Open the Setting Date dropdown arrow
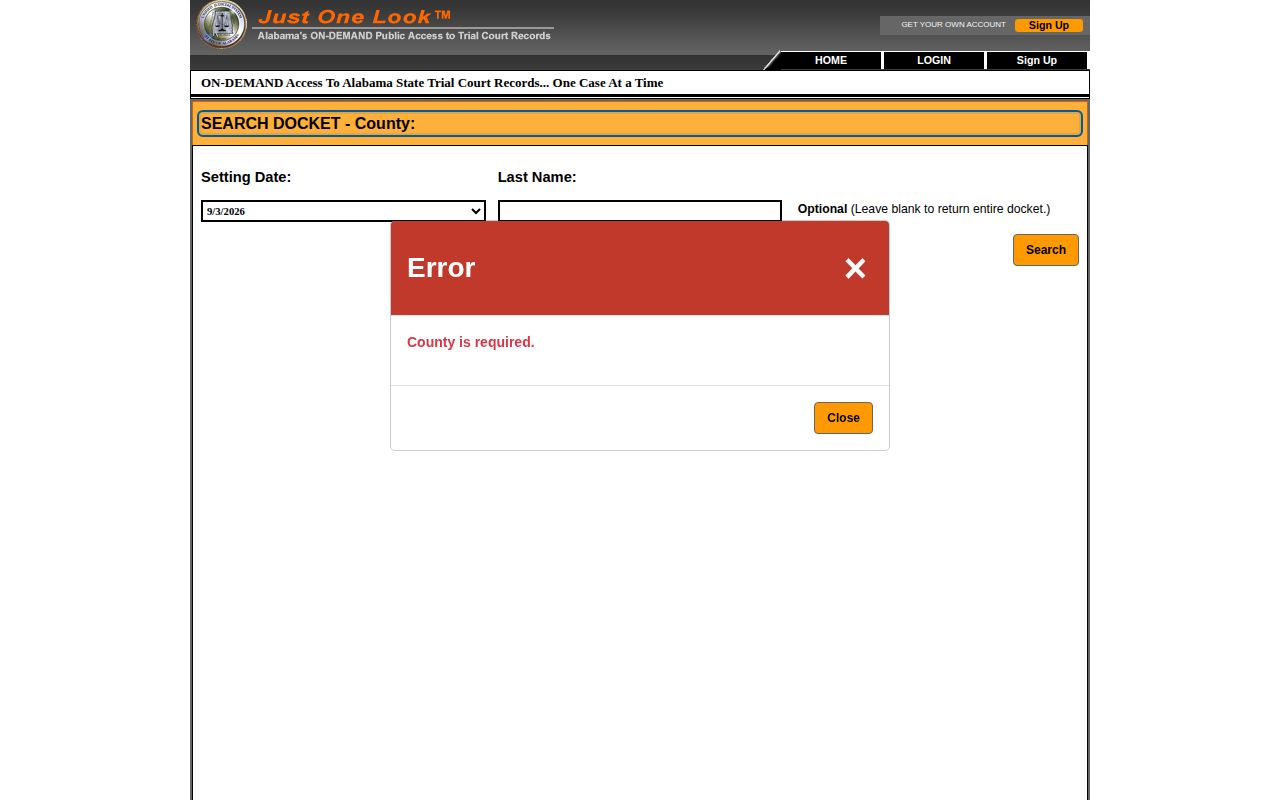 click(x=476, y=211)
